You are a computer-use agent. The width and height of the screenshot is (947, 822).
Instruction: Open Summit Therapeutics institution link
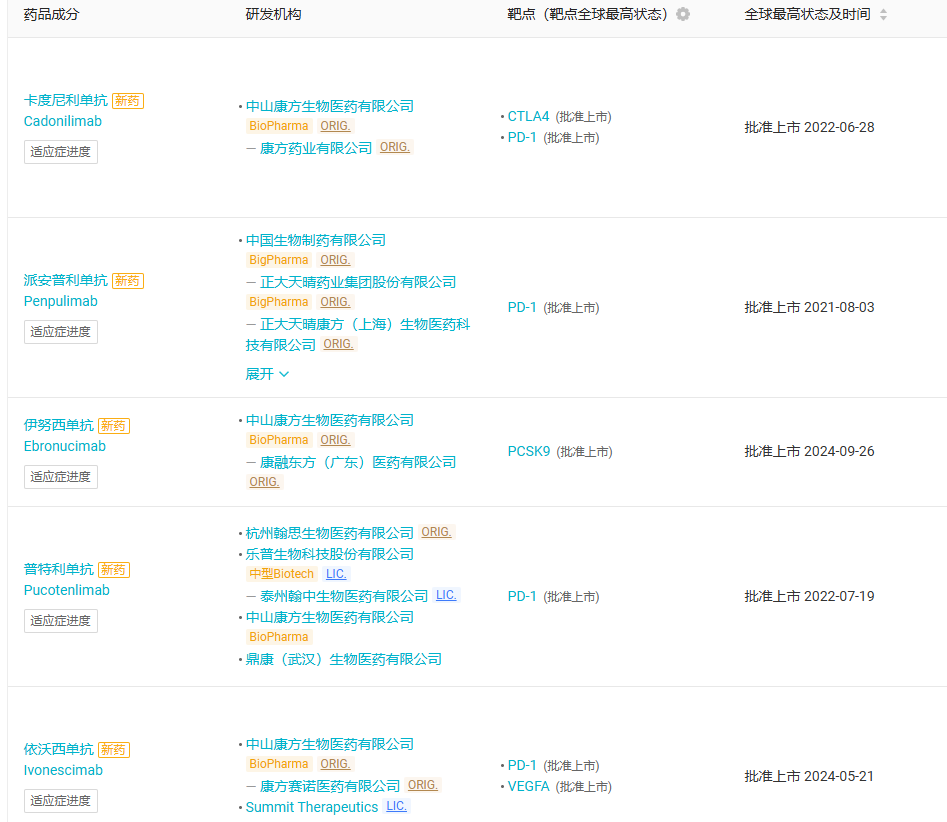pos(312,807)
